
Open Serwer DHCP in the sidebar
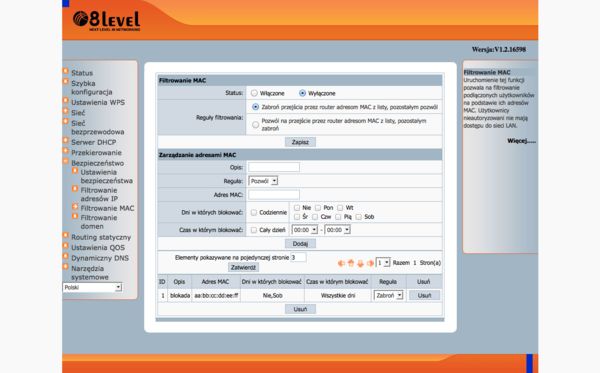click(x=94, y=142)
